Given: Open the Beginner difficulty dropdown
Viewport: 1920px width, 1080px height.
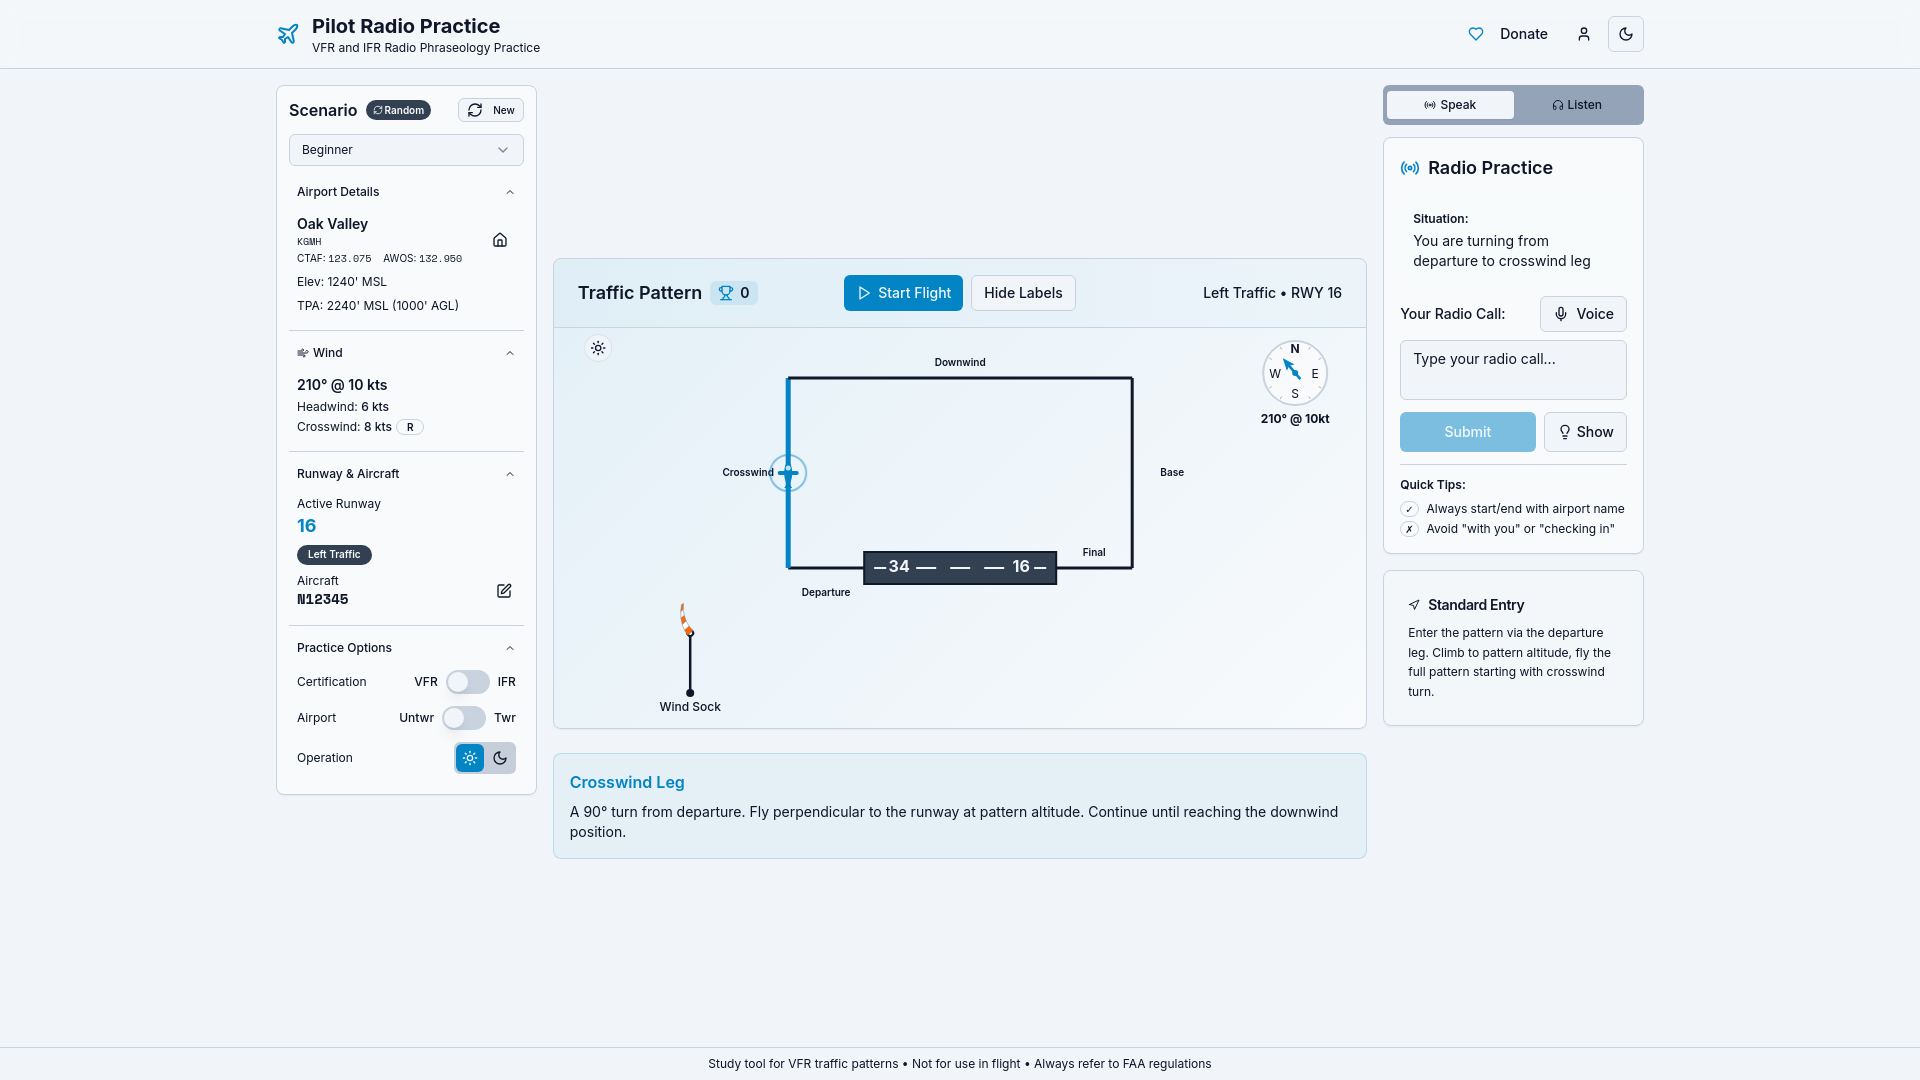Looking at the screenshot, I should 406,150.
